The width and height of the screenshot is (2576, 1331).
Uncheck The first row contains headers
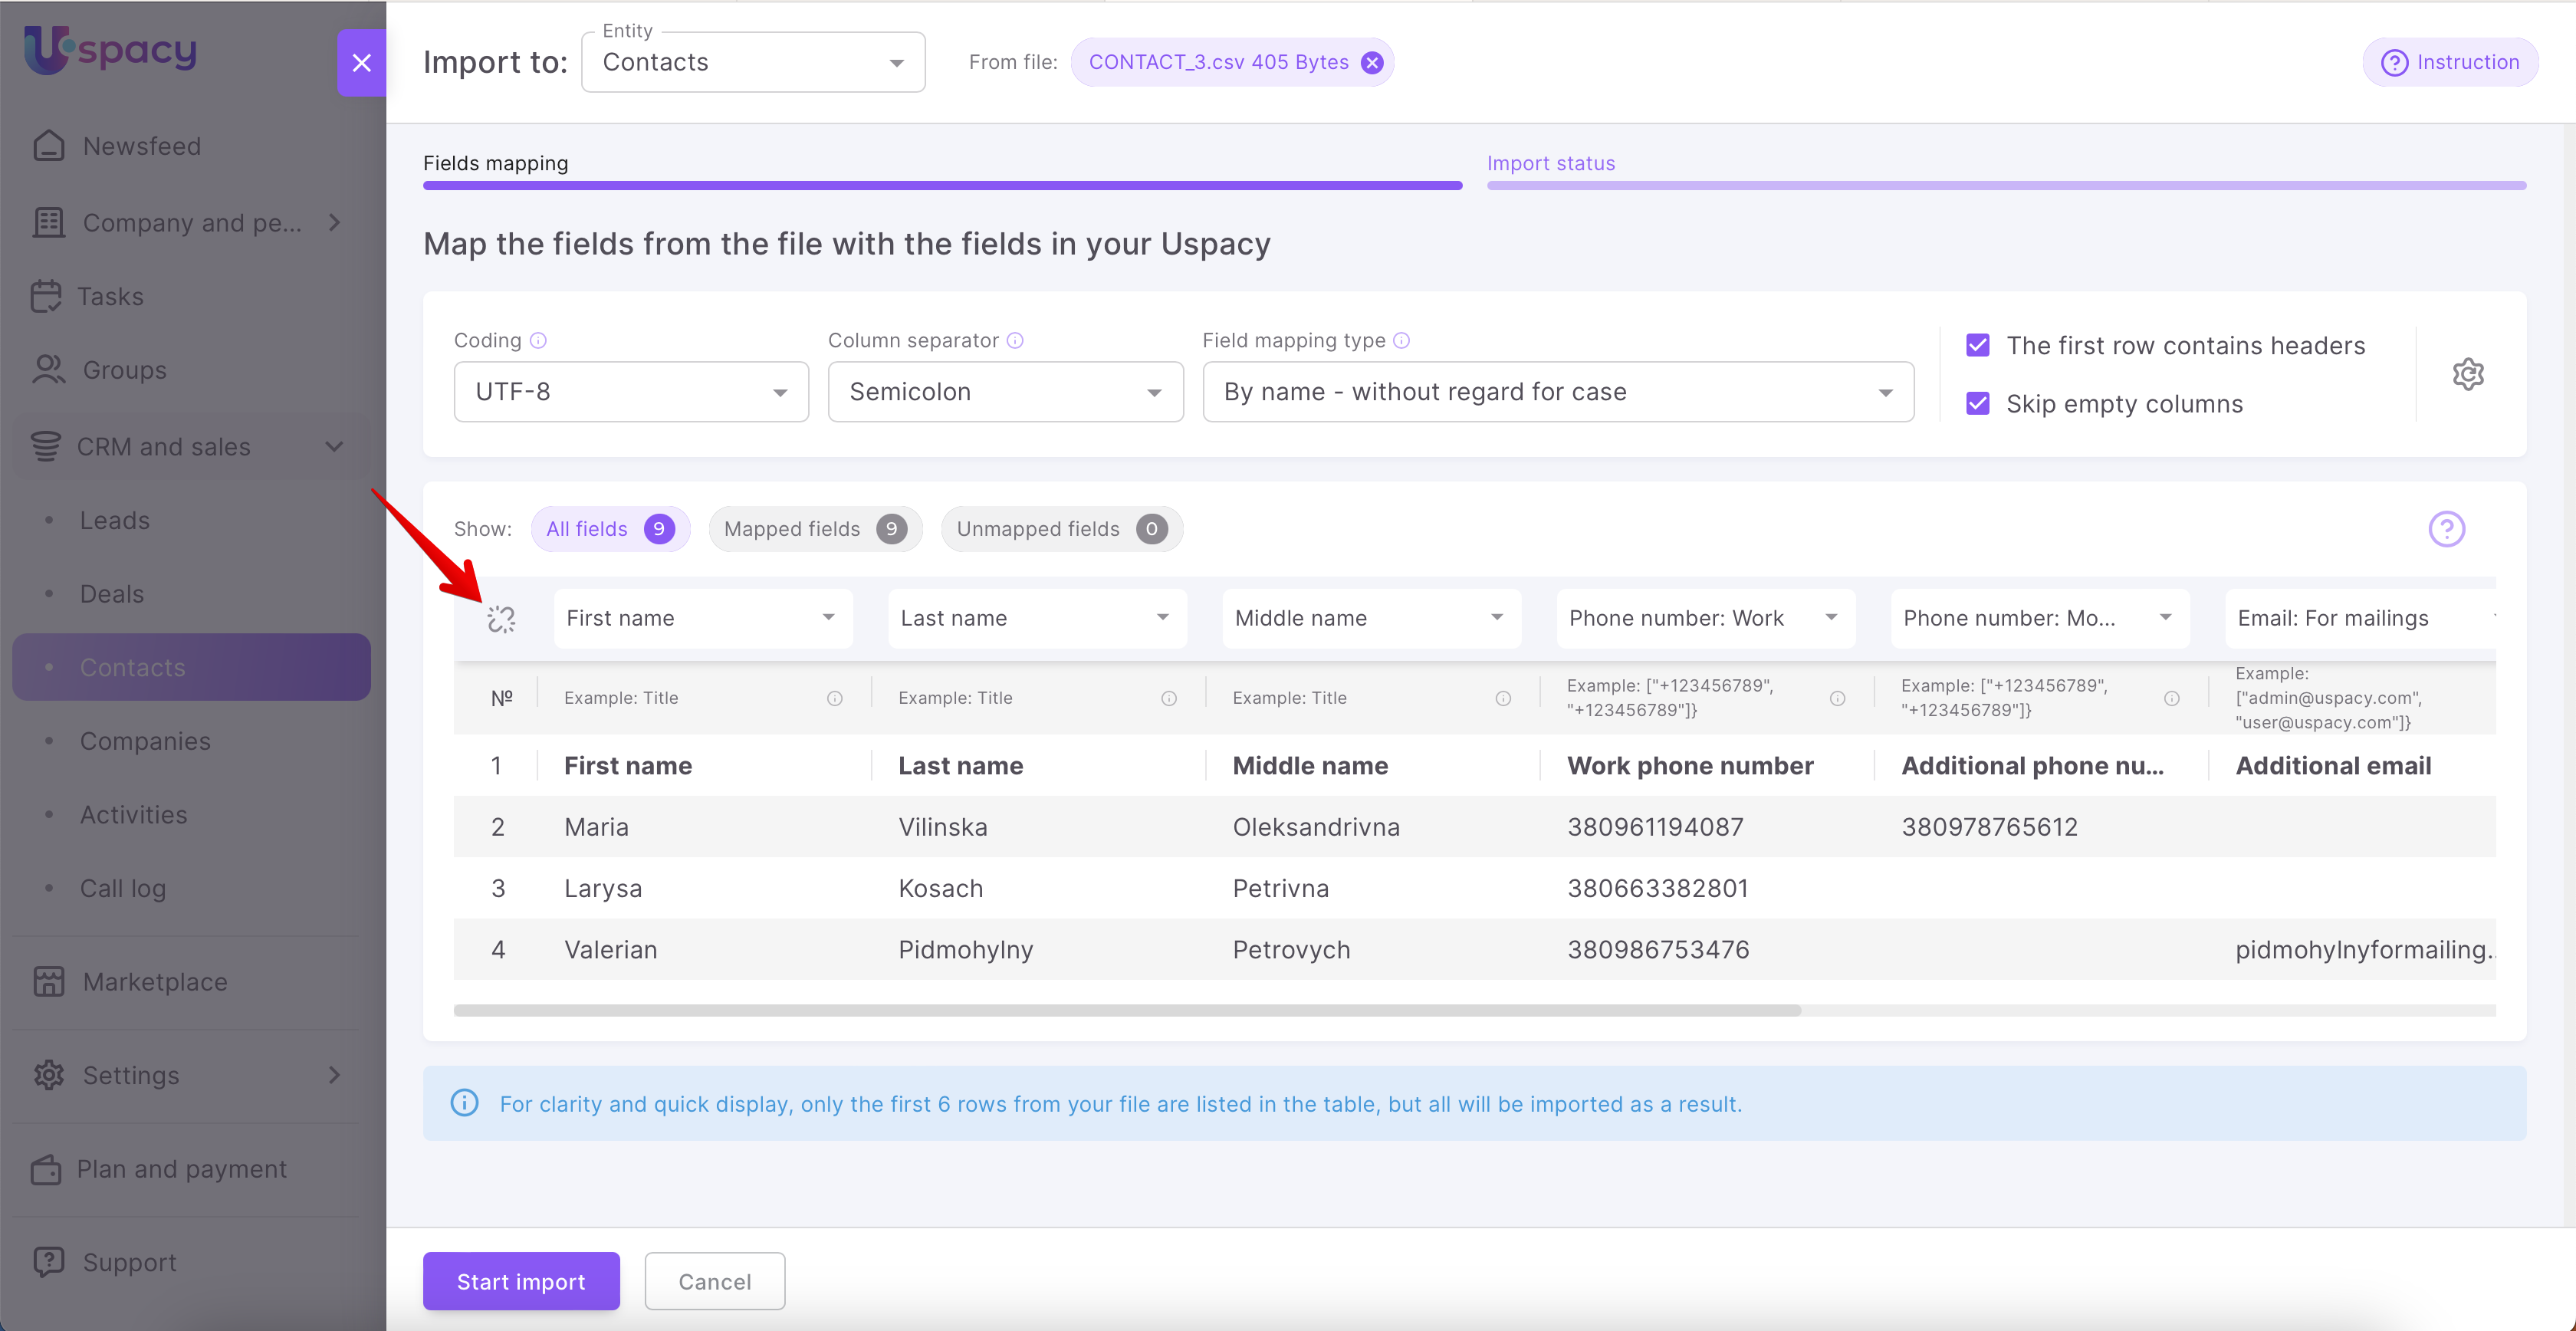1977,345
